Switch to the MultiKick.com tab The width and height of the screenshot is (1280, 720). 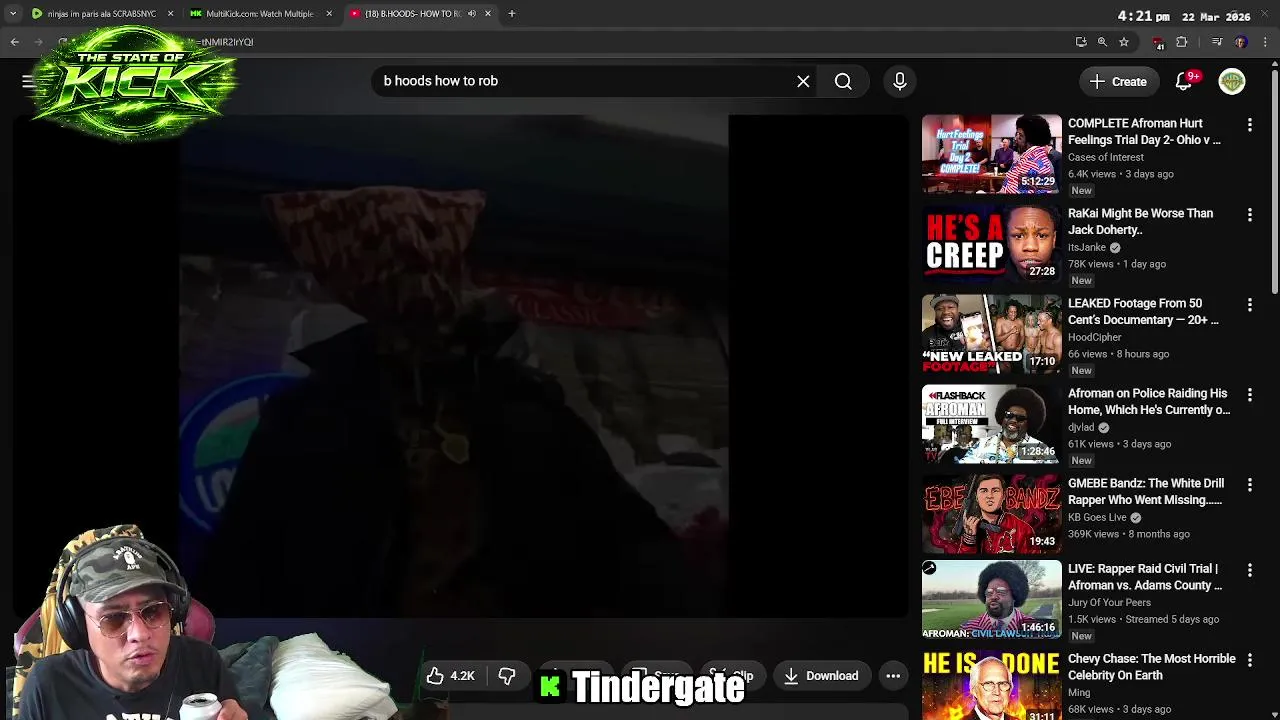coord(260,14)
